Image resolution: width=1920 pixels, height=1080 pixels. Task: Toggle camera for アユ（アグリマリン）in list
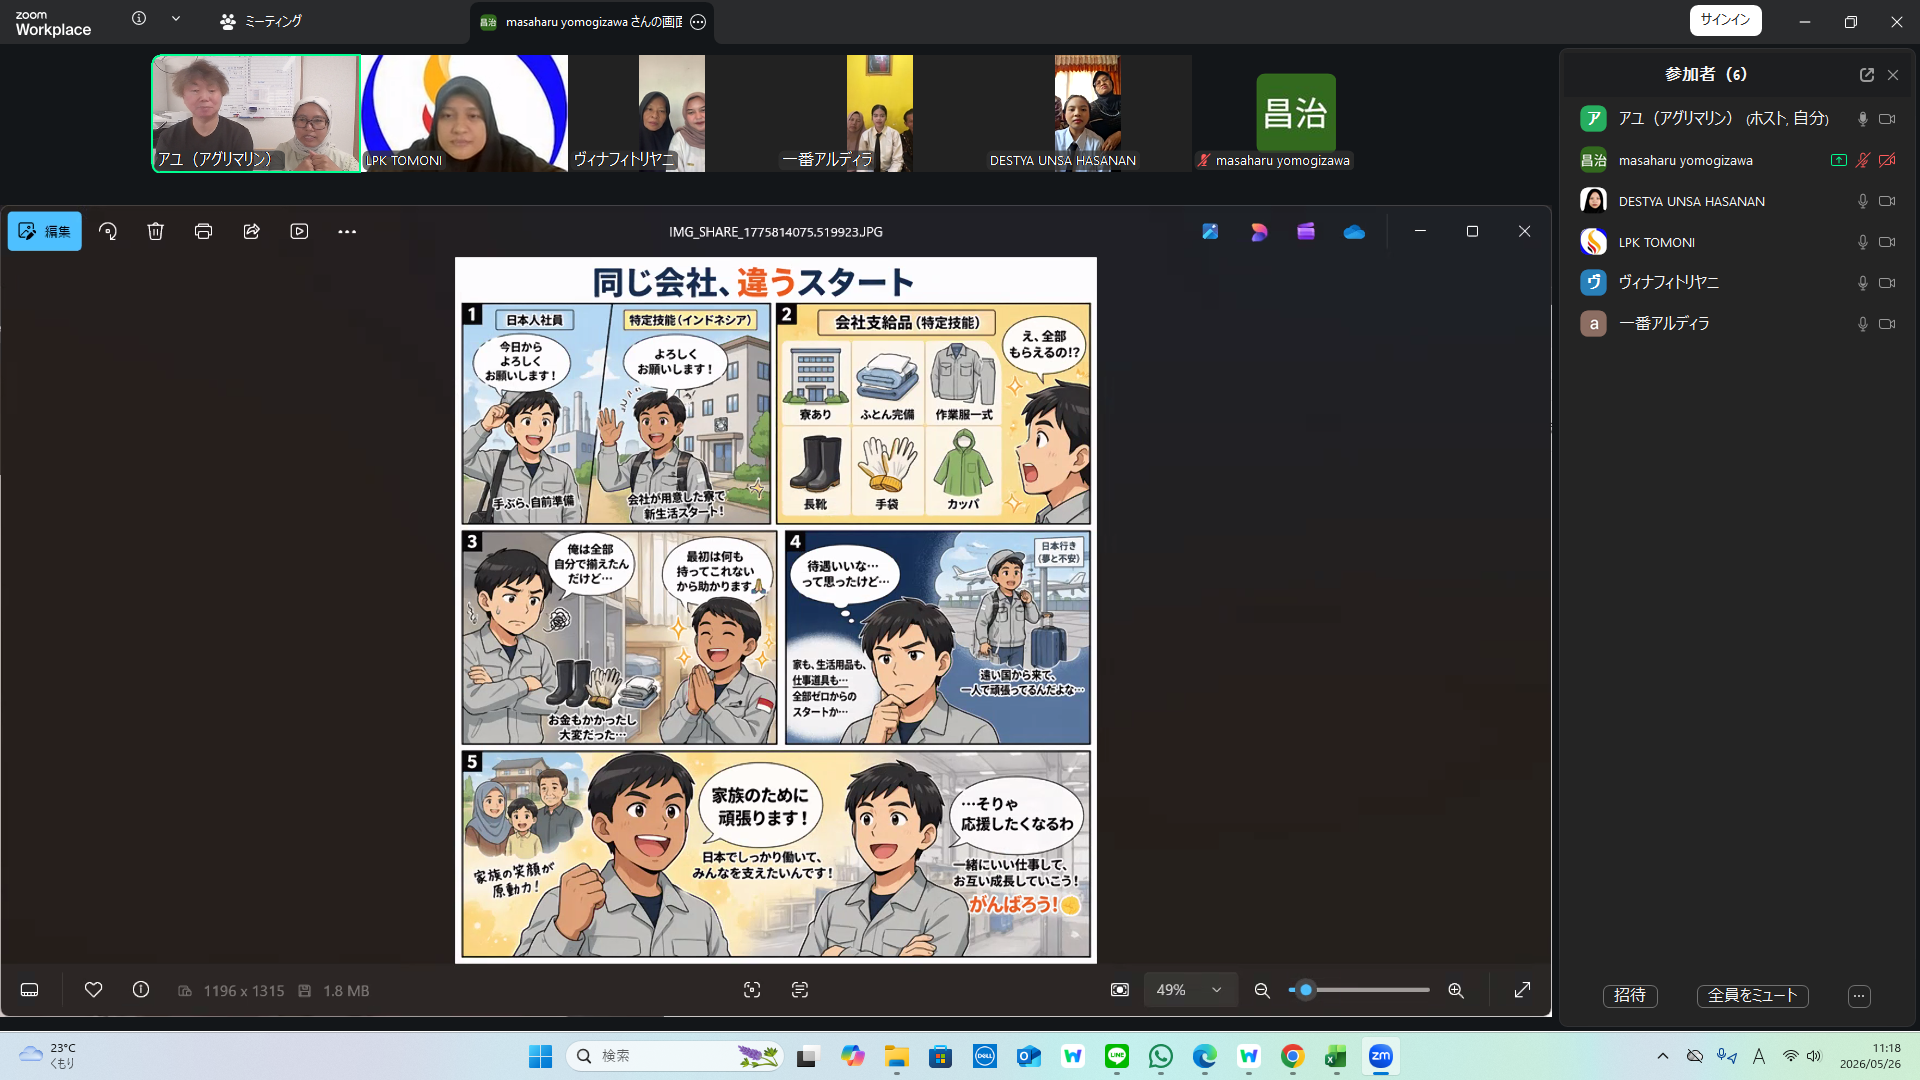tap(1887, 119)
